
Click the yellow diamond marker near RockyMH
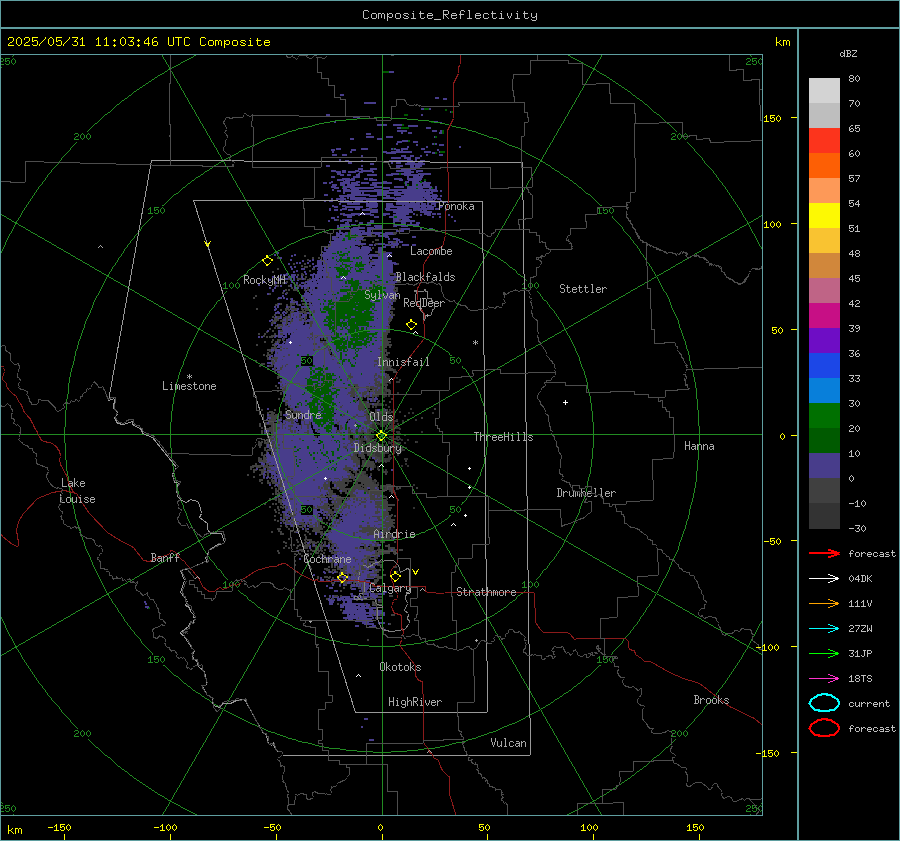[267, 261]
